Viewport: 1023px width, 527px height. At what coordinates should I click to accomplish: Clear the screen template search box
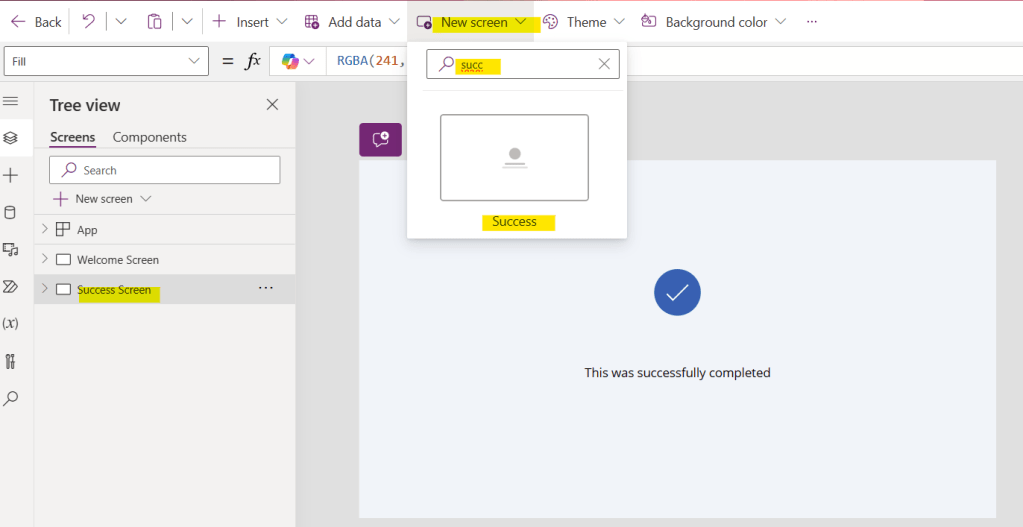(604, 64)
